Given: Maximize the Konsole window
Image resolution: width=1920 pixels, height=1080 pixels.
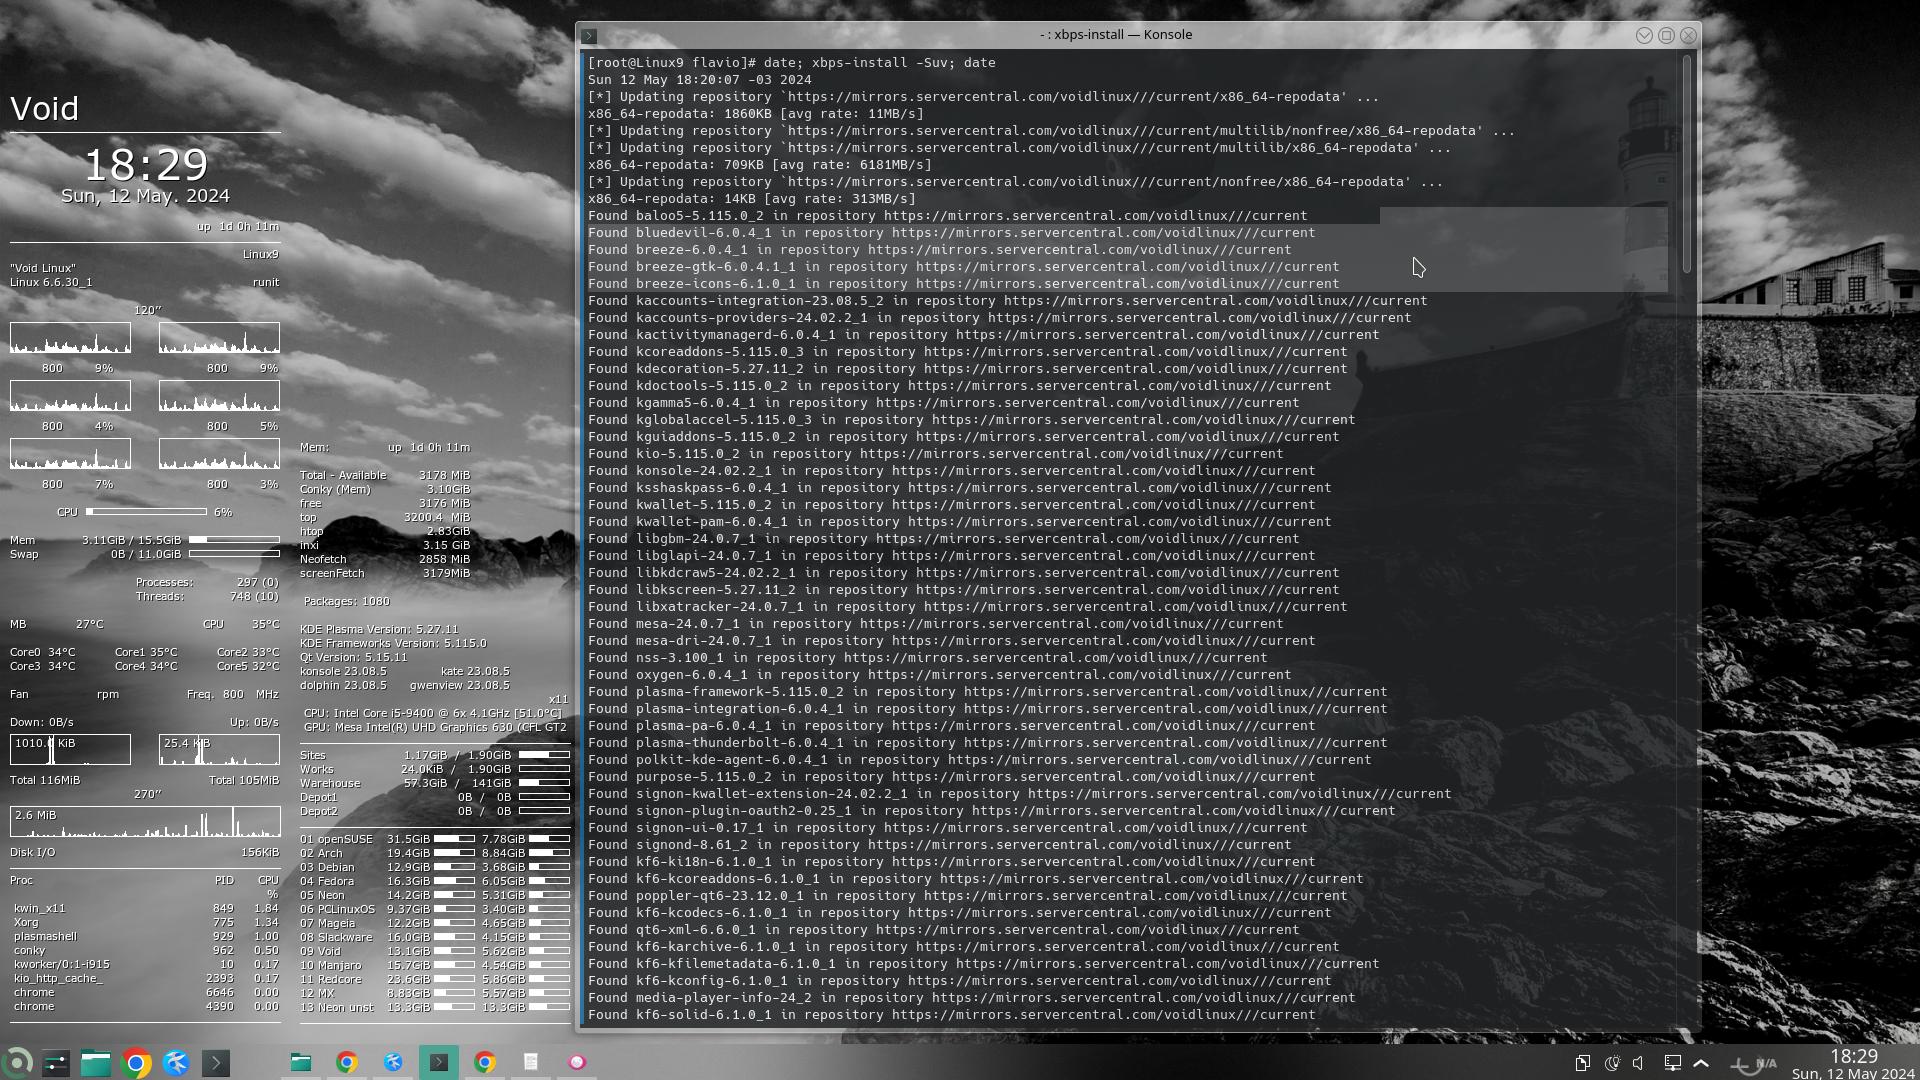Looking at the screenshot, I should tap(1666, 35).
